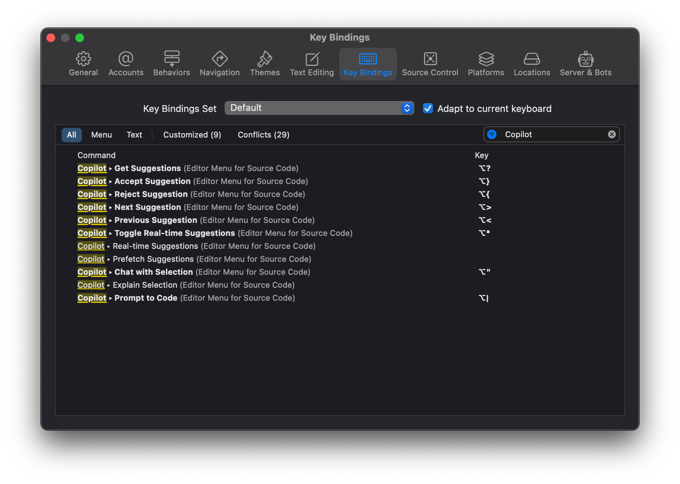Viewport: 680px width, 484px height.
Task: Select the Toggle Real-time Suggestions row
Action: pyautogui.click(x=340, y=233)
